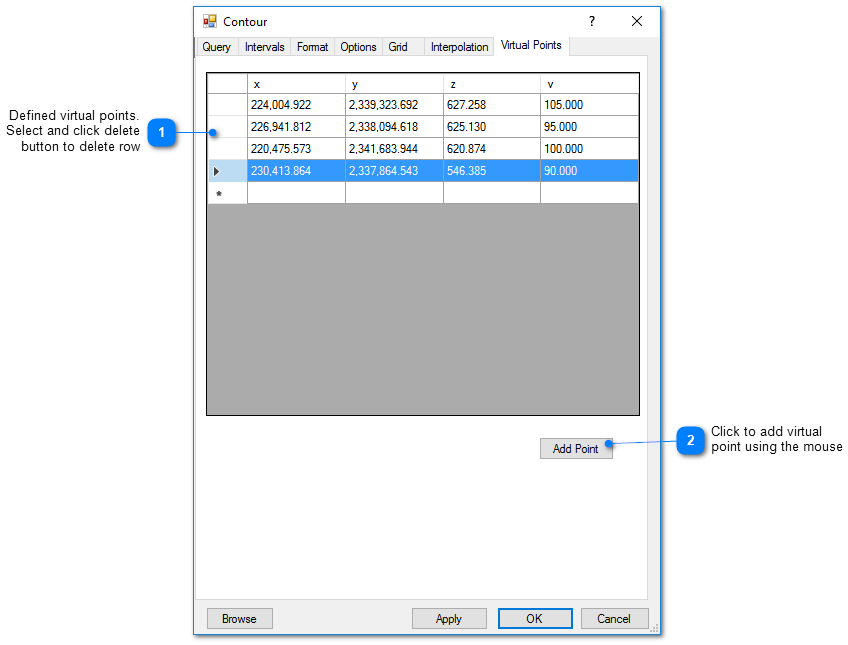Open the Options tab
This screenshot has height=645, width=848.
point(358,46)
